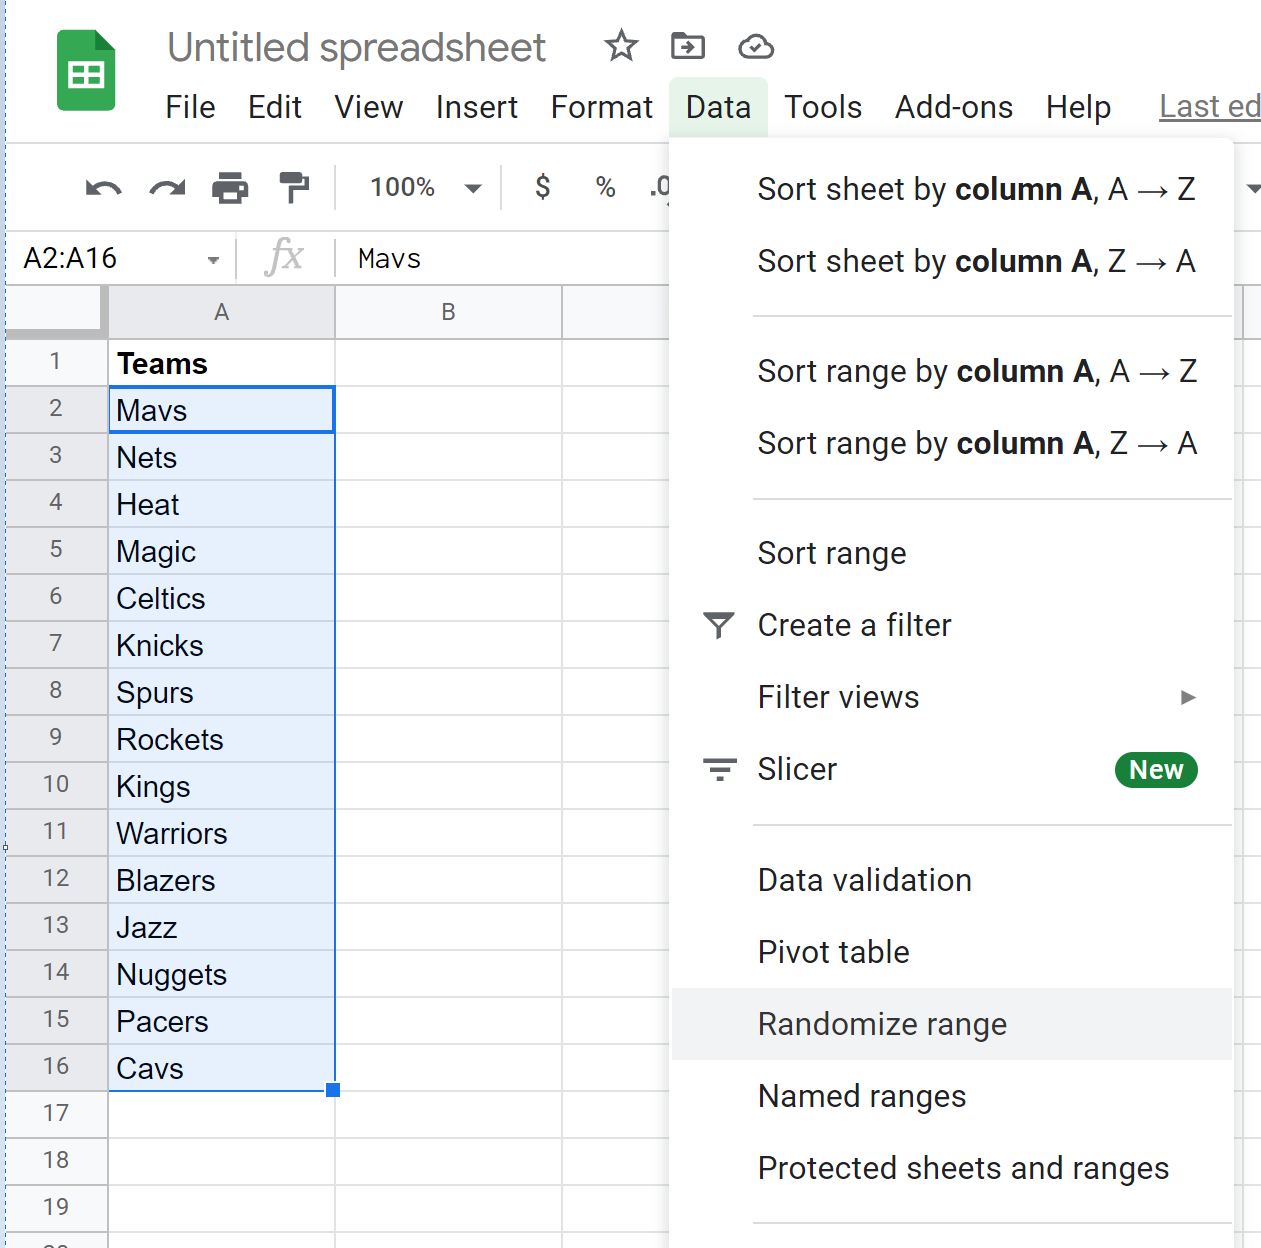
Task: Select column B header
Action: (x=448, y=312)
